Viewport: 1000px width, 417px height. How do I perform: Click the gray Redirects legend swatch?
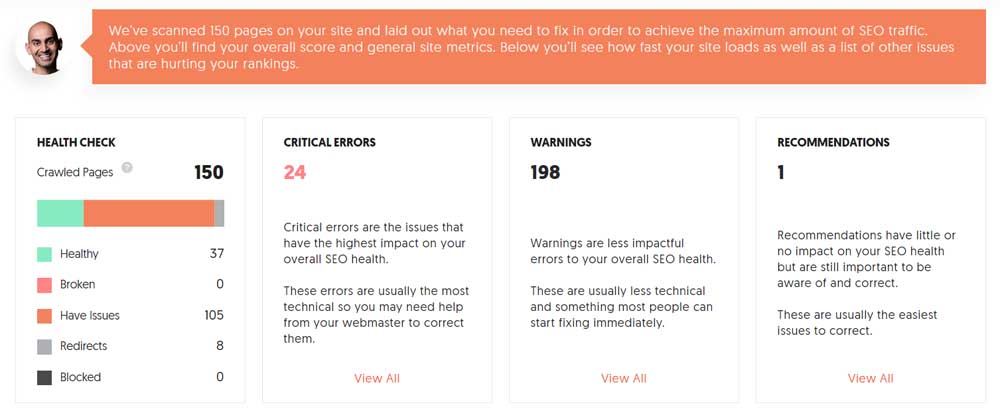[x=44, y=346]
